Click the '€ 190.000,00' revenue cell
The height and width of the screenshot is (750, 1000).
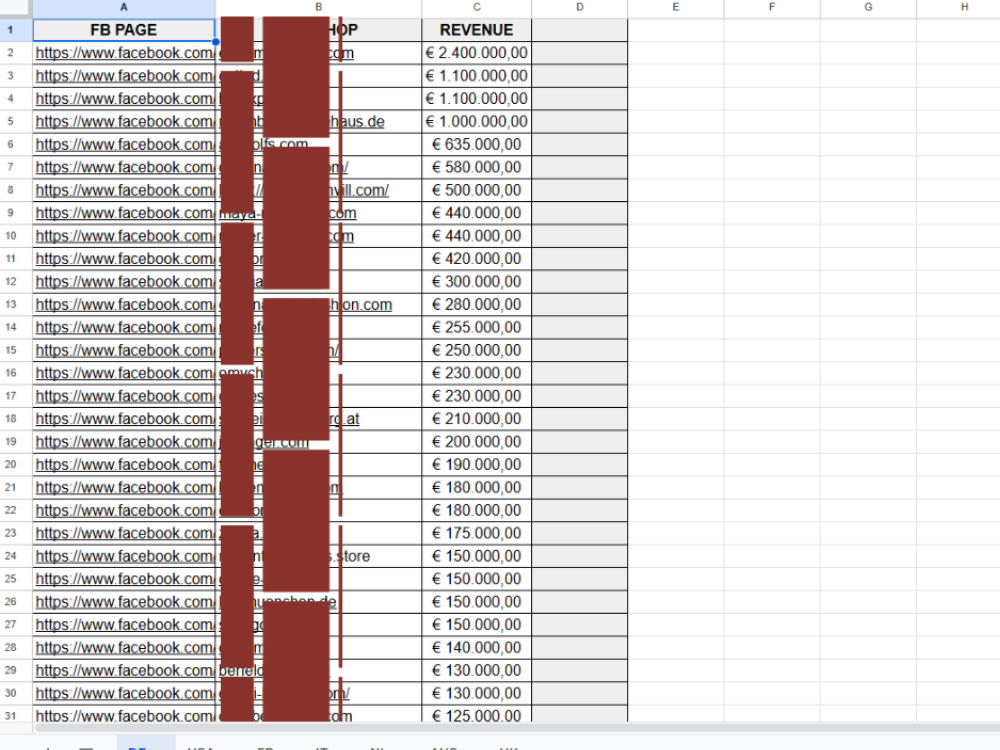pos(476,464)
